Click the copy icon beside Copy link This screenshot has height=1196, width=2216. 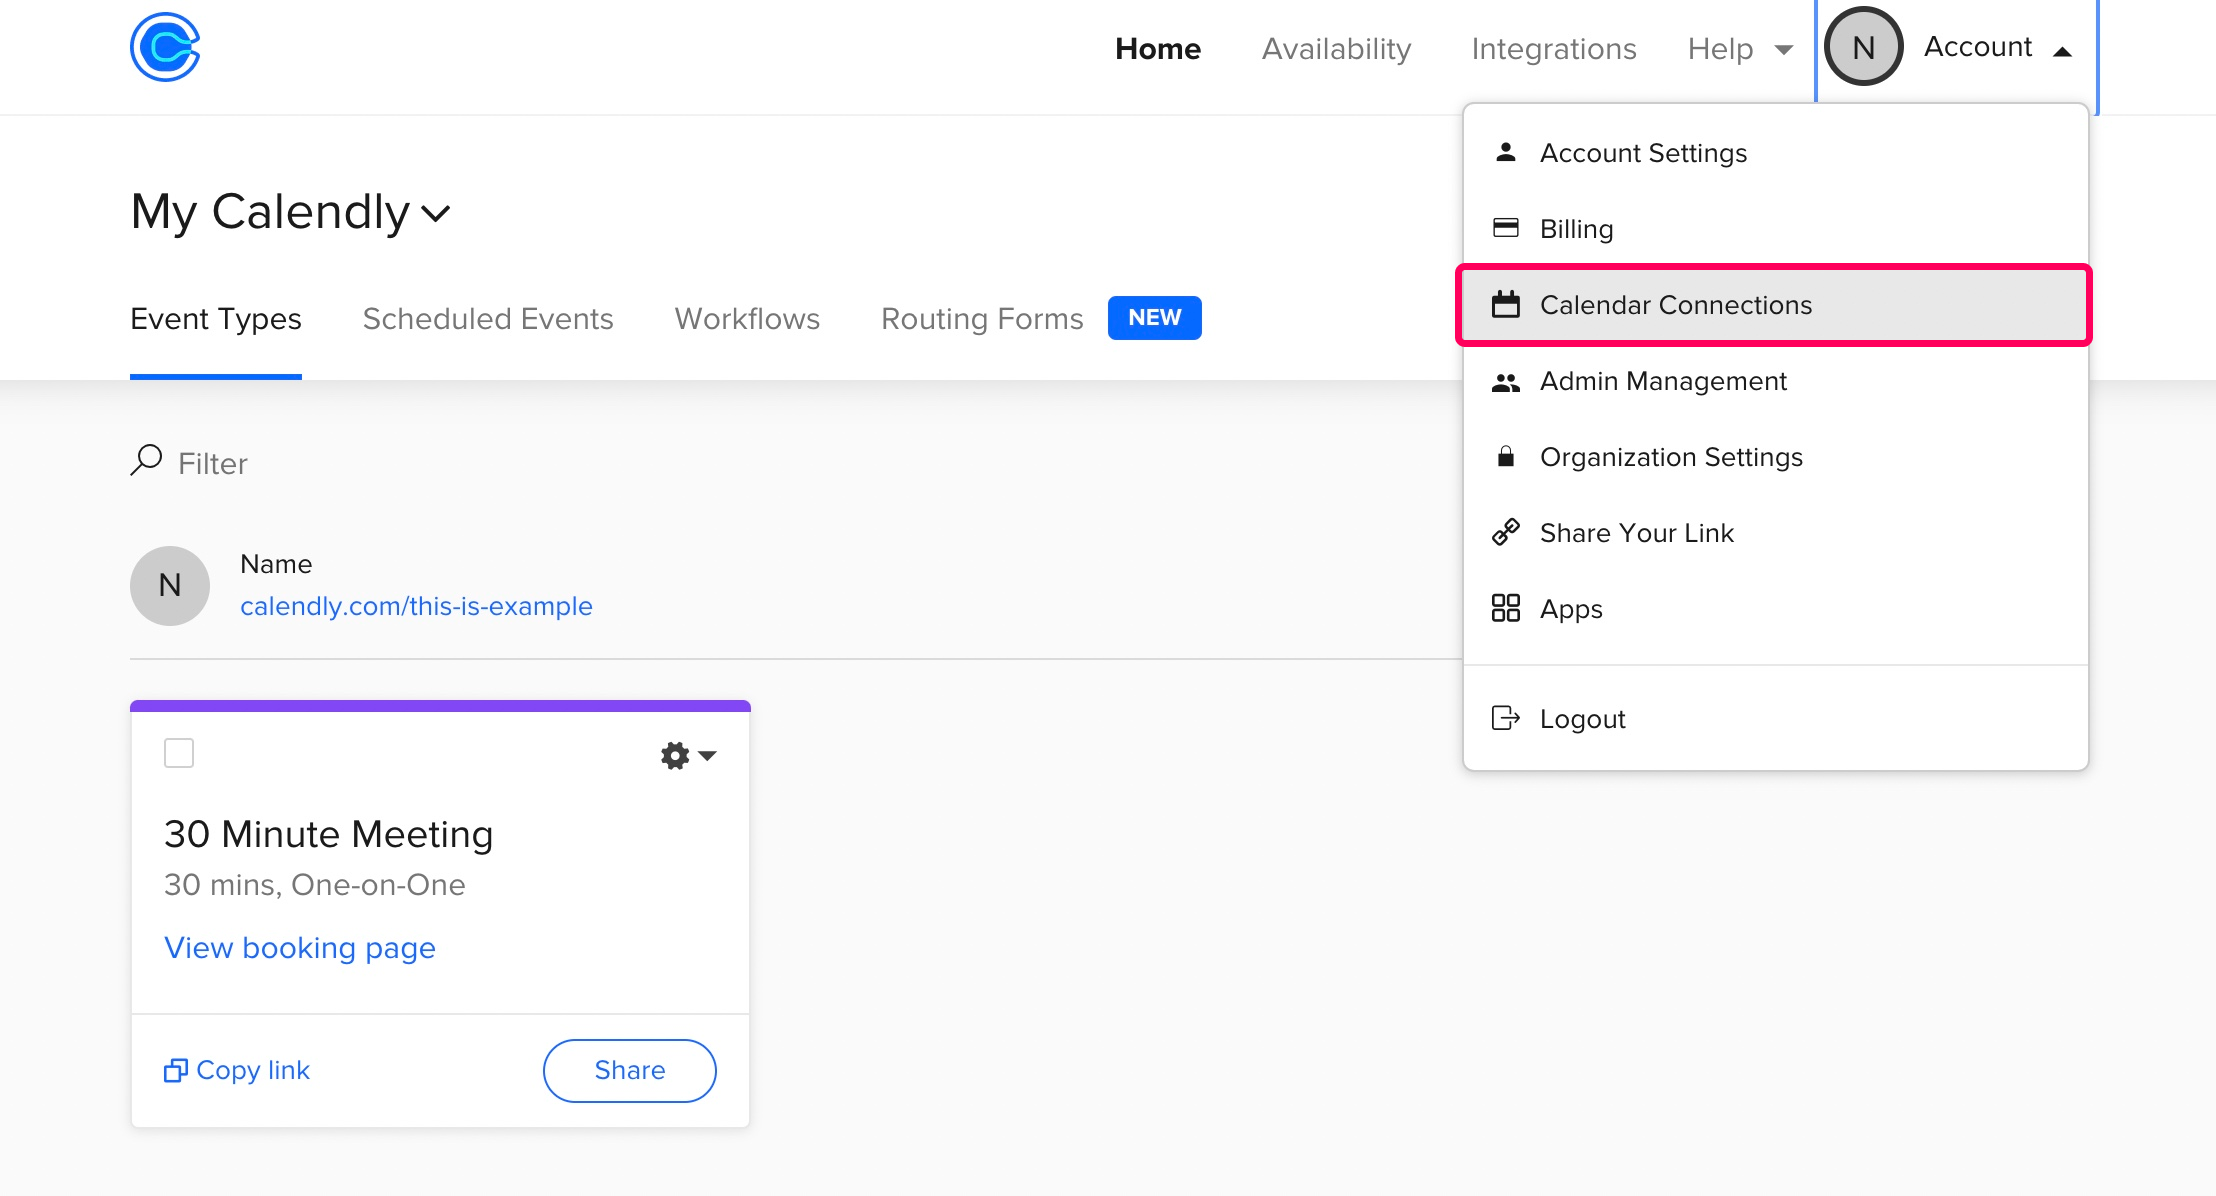(x=176, y=1070)
